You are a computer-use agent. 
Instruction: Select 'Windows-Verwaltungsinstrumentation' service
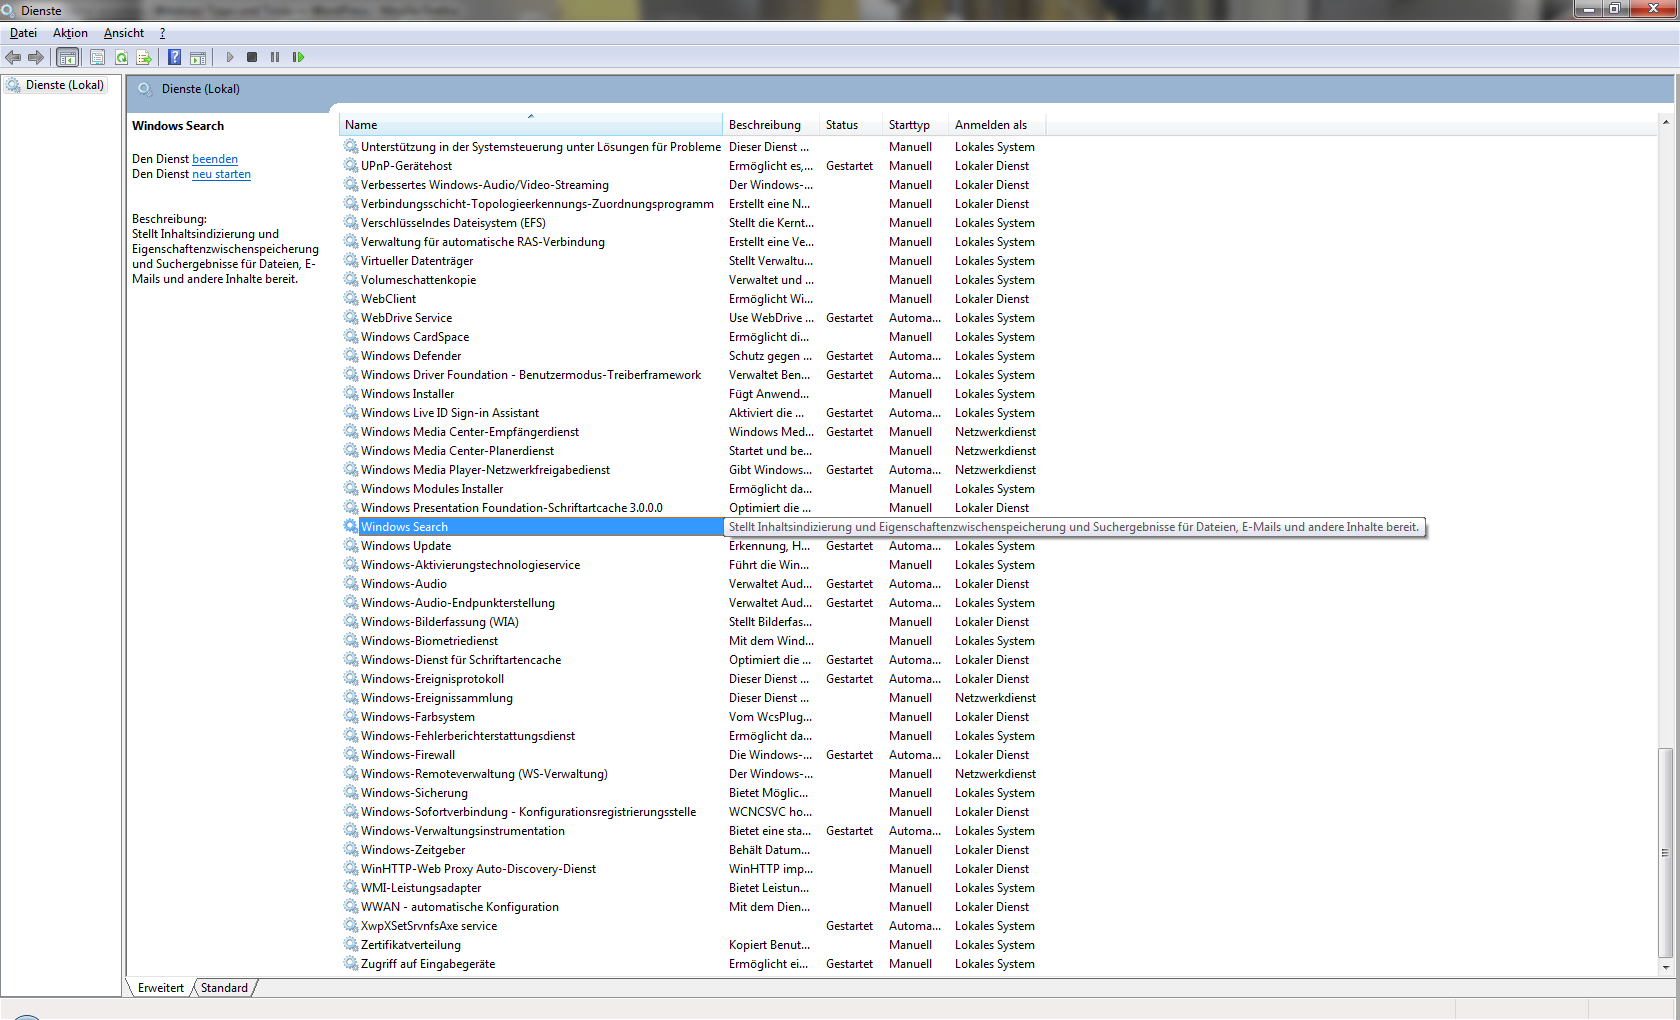click(x=463, y=831)
